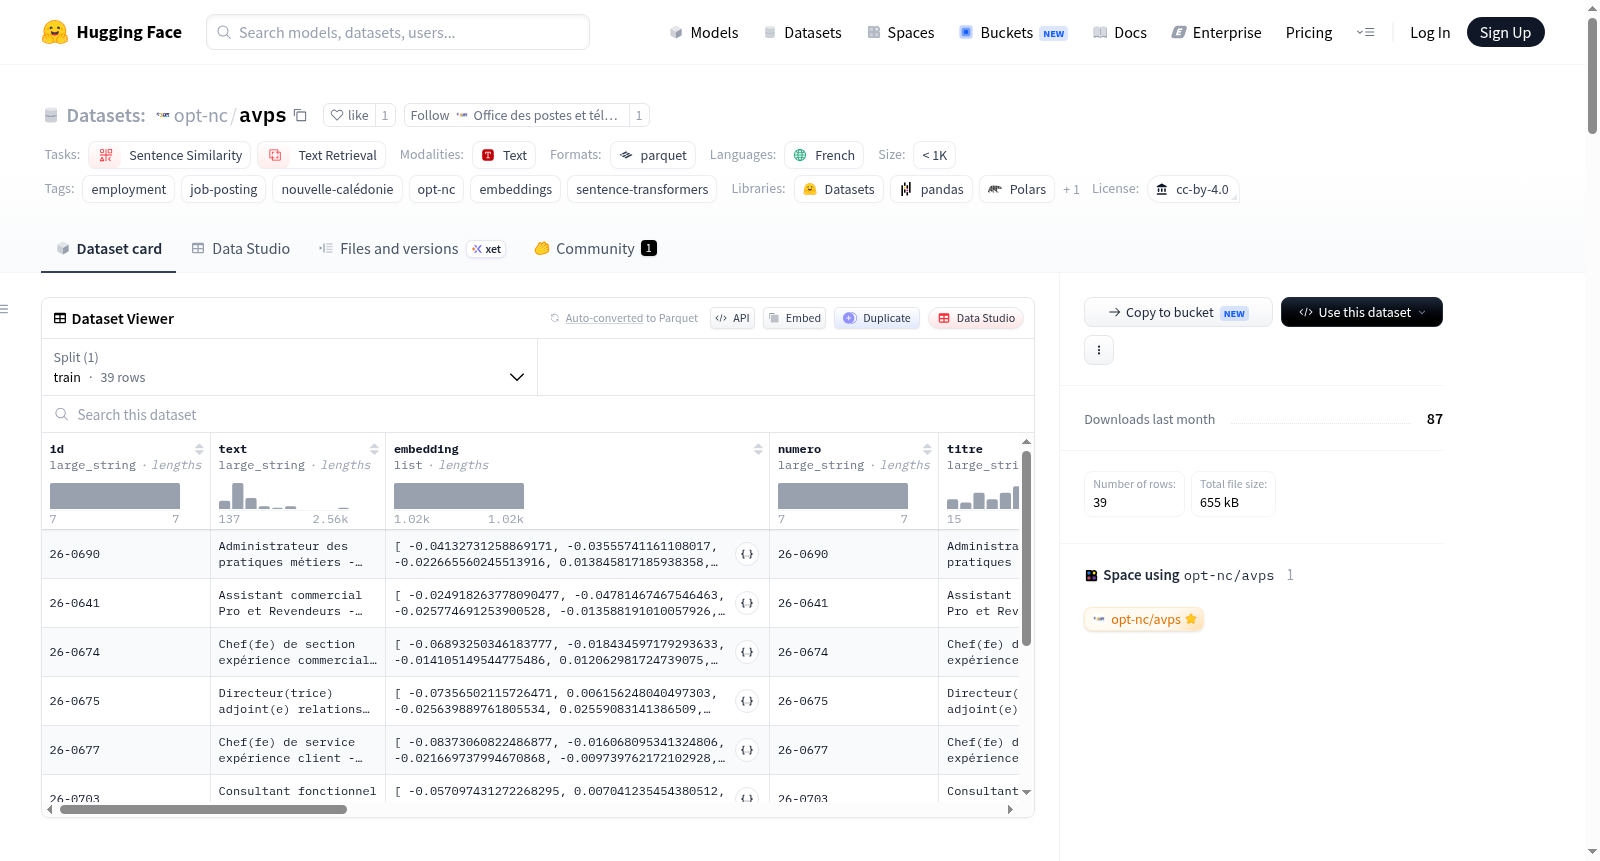Click the Duplicate button
The height and width of the screenshot is (861, 1600).
coord(877,318)
